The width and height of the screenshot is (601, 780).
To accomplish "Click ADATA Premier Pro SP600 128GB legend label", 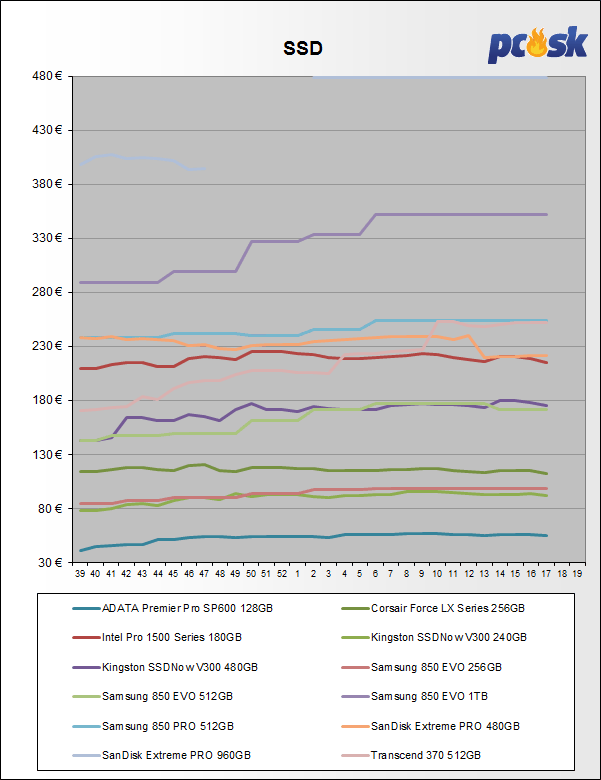I will point(185,608).
